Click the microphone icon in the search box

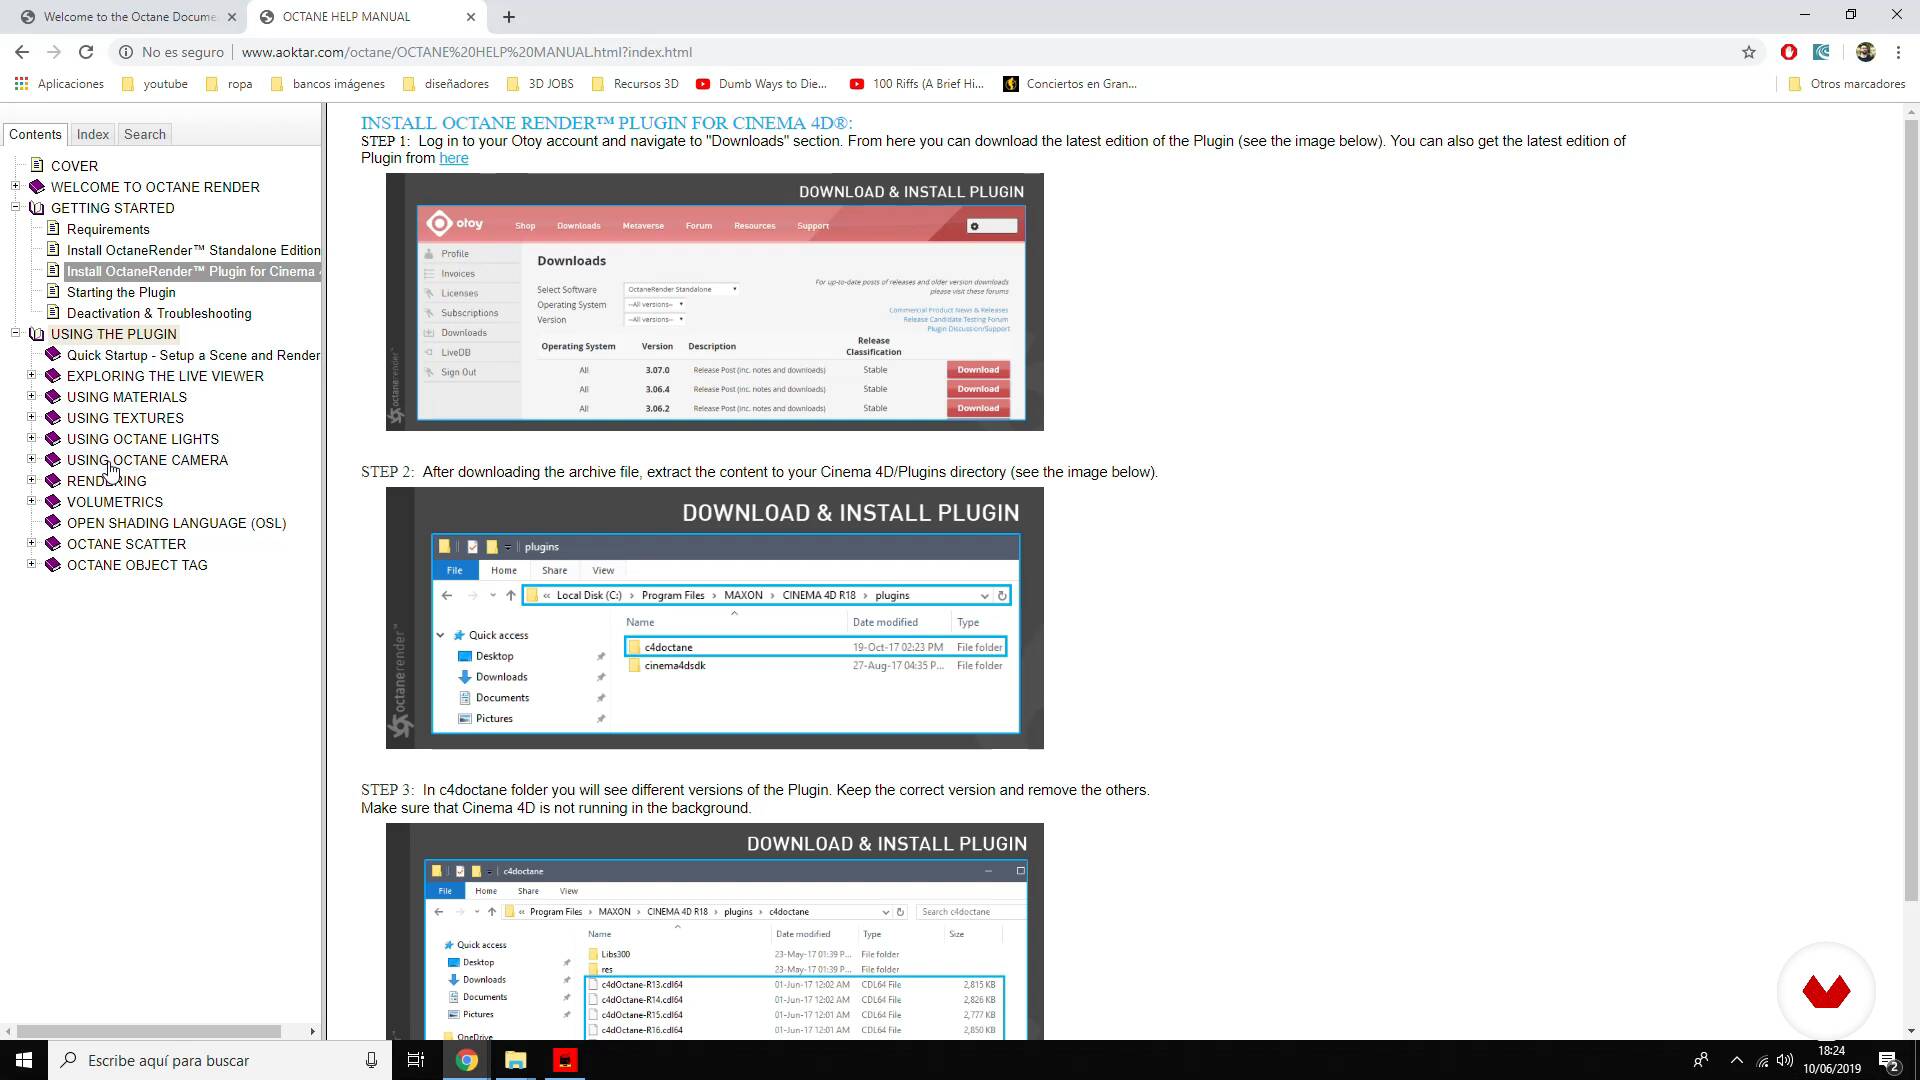(371, 1060)
